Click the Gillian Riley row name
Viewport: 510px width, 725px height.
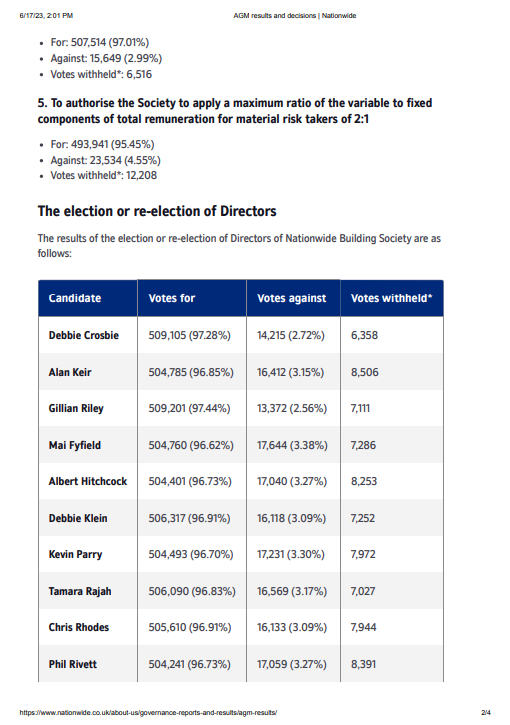[76, 408]
